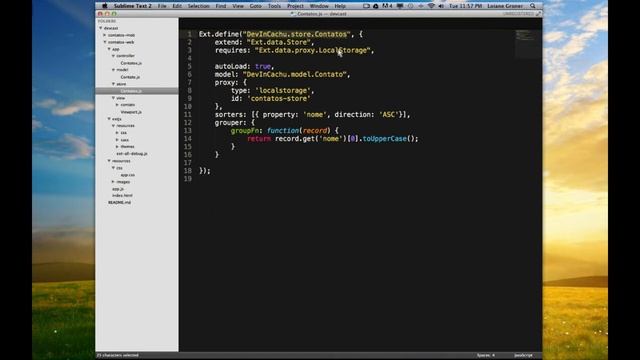The height and width of the screenshot is (360, 640).
Task: Click 'localstorage' on line 8
Action: click(x=283, y=91)
